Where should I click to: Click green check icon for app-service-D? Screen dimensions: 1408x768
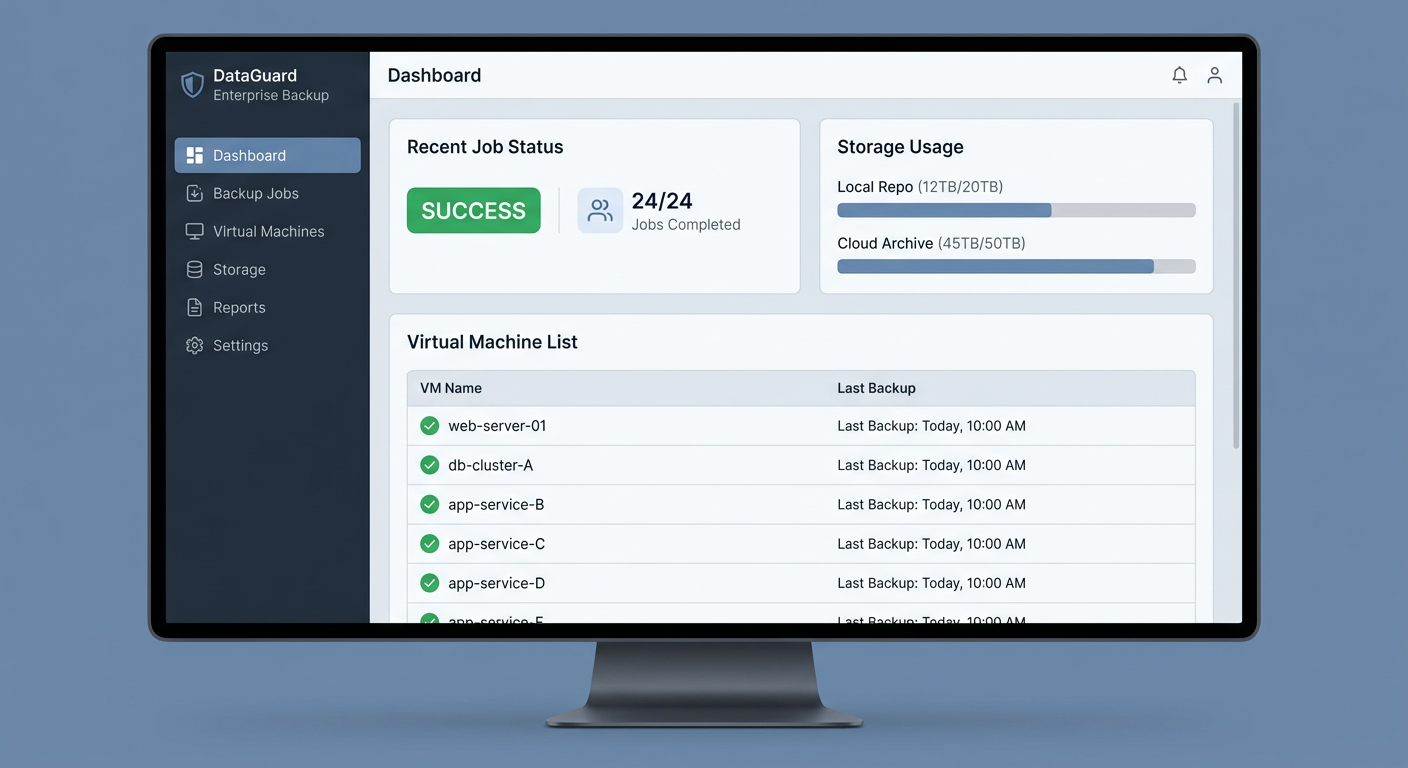pos(430,583)
